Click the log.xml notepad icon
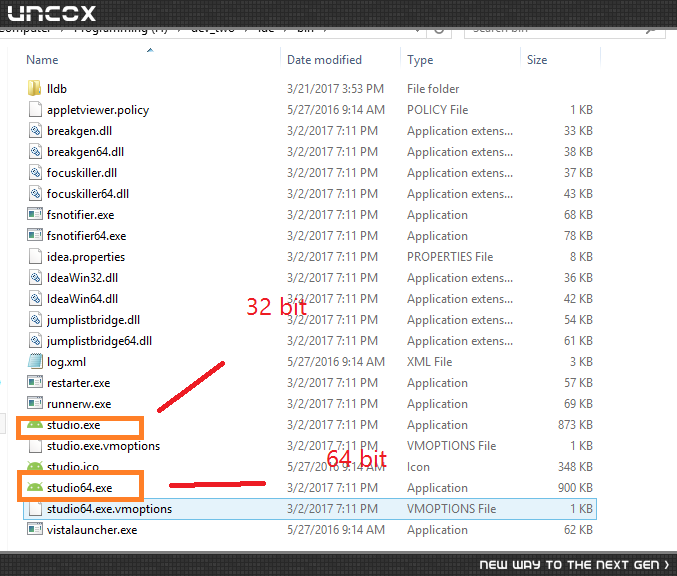677x576 pixels. pos(35,361)
